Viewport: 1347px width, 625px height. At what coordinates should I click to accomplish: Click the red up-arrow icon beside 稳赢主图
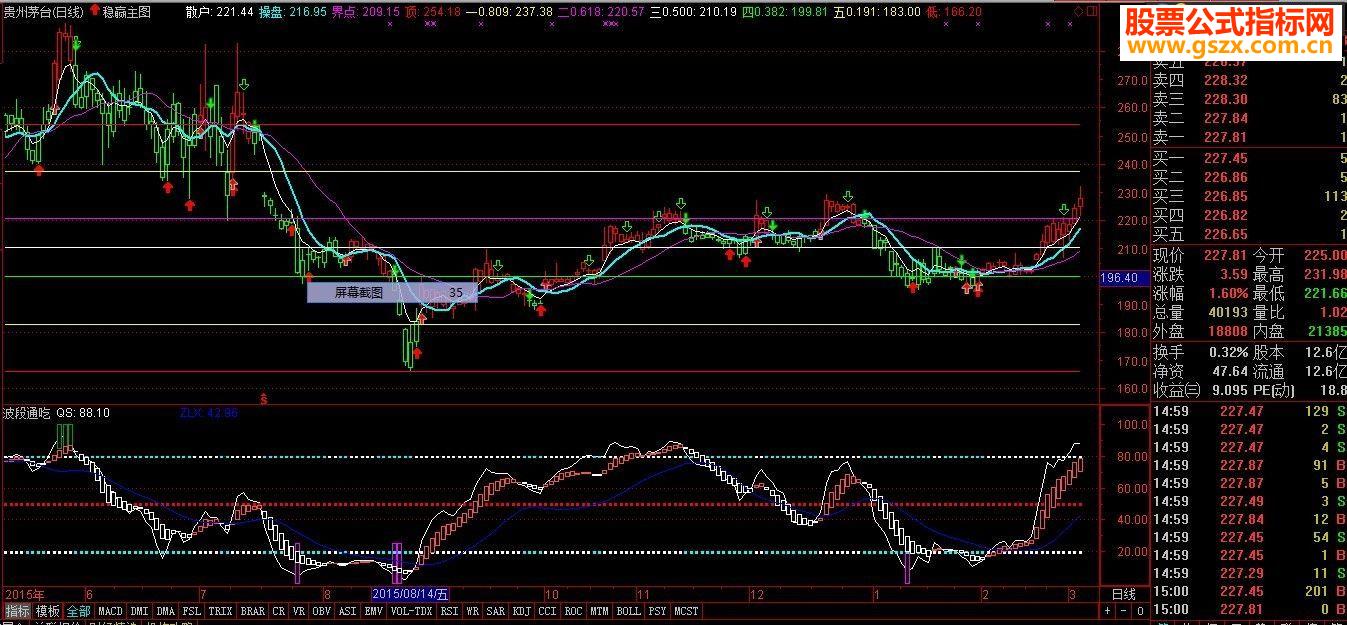coord(94,11)
